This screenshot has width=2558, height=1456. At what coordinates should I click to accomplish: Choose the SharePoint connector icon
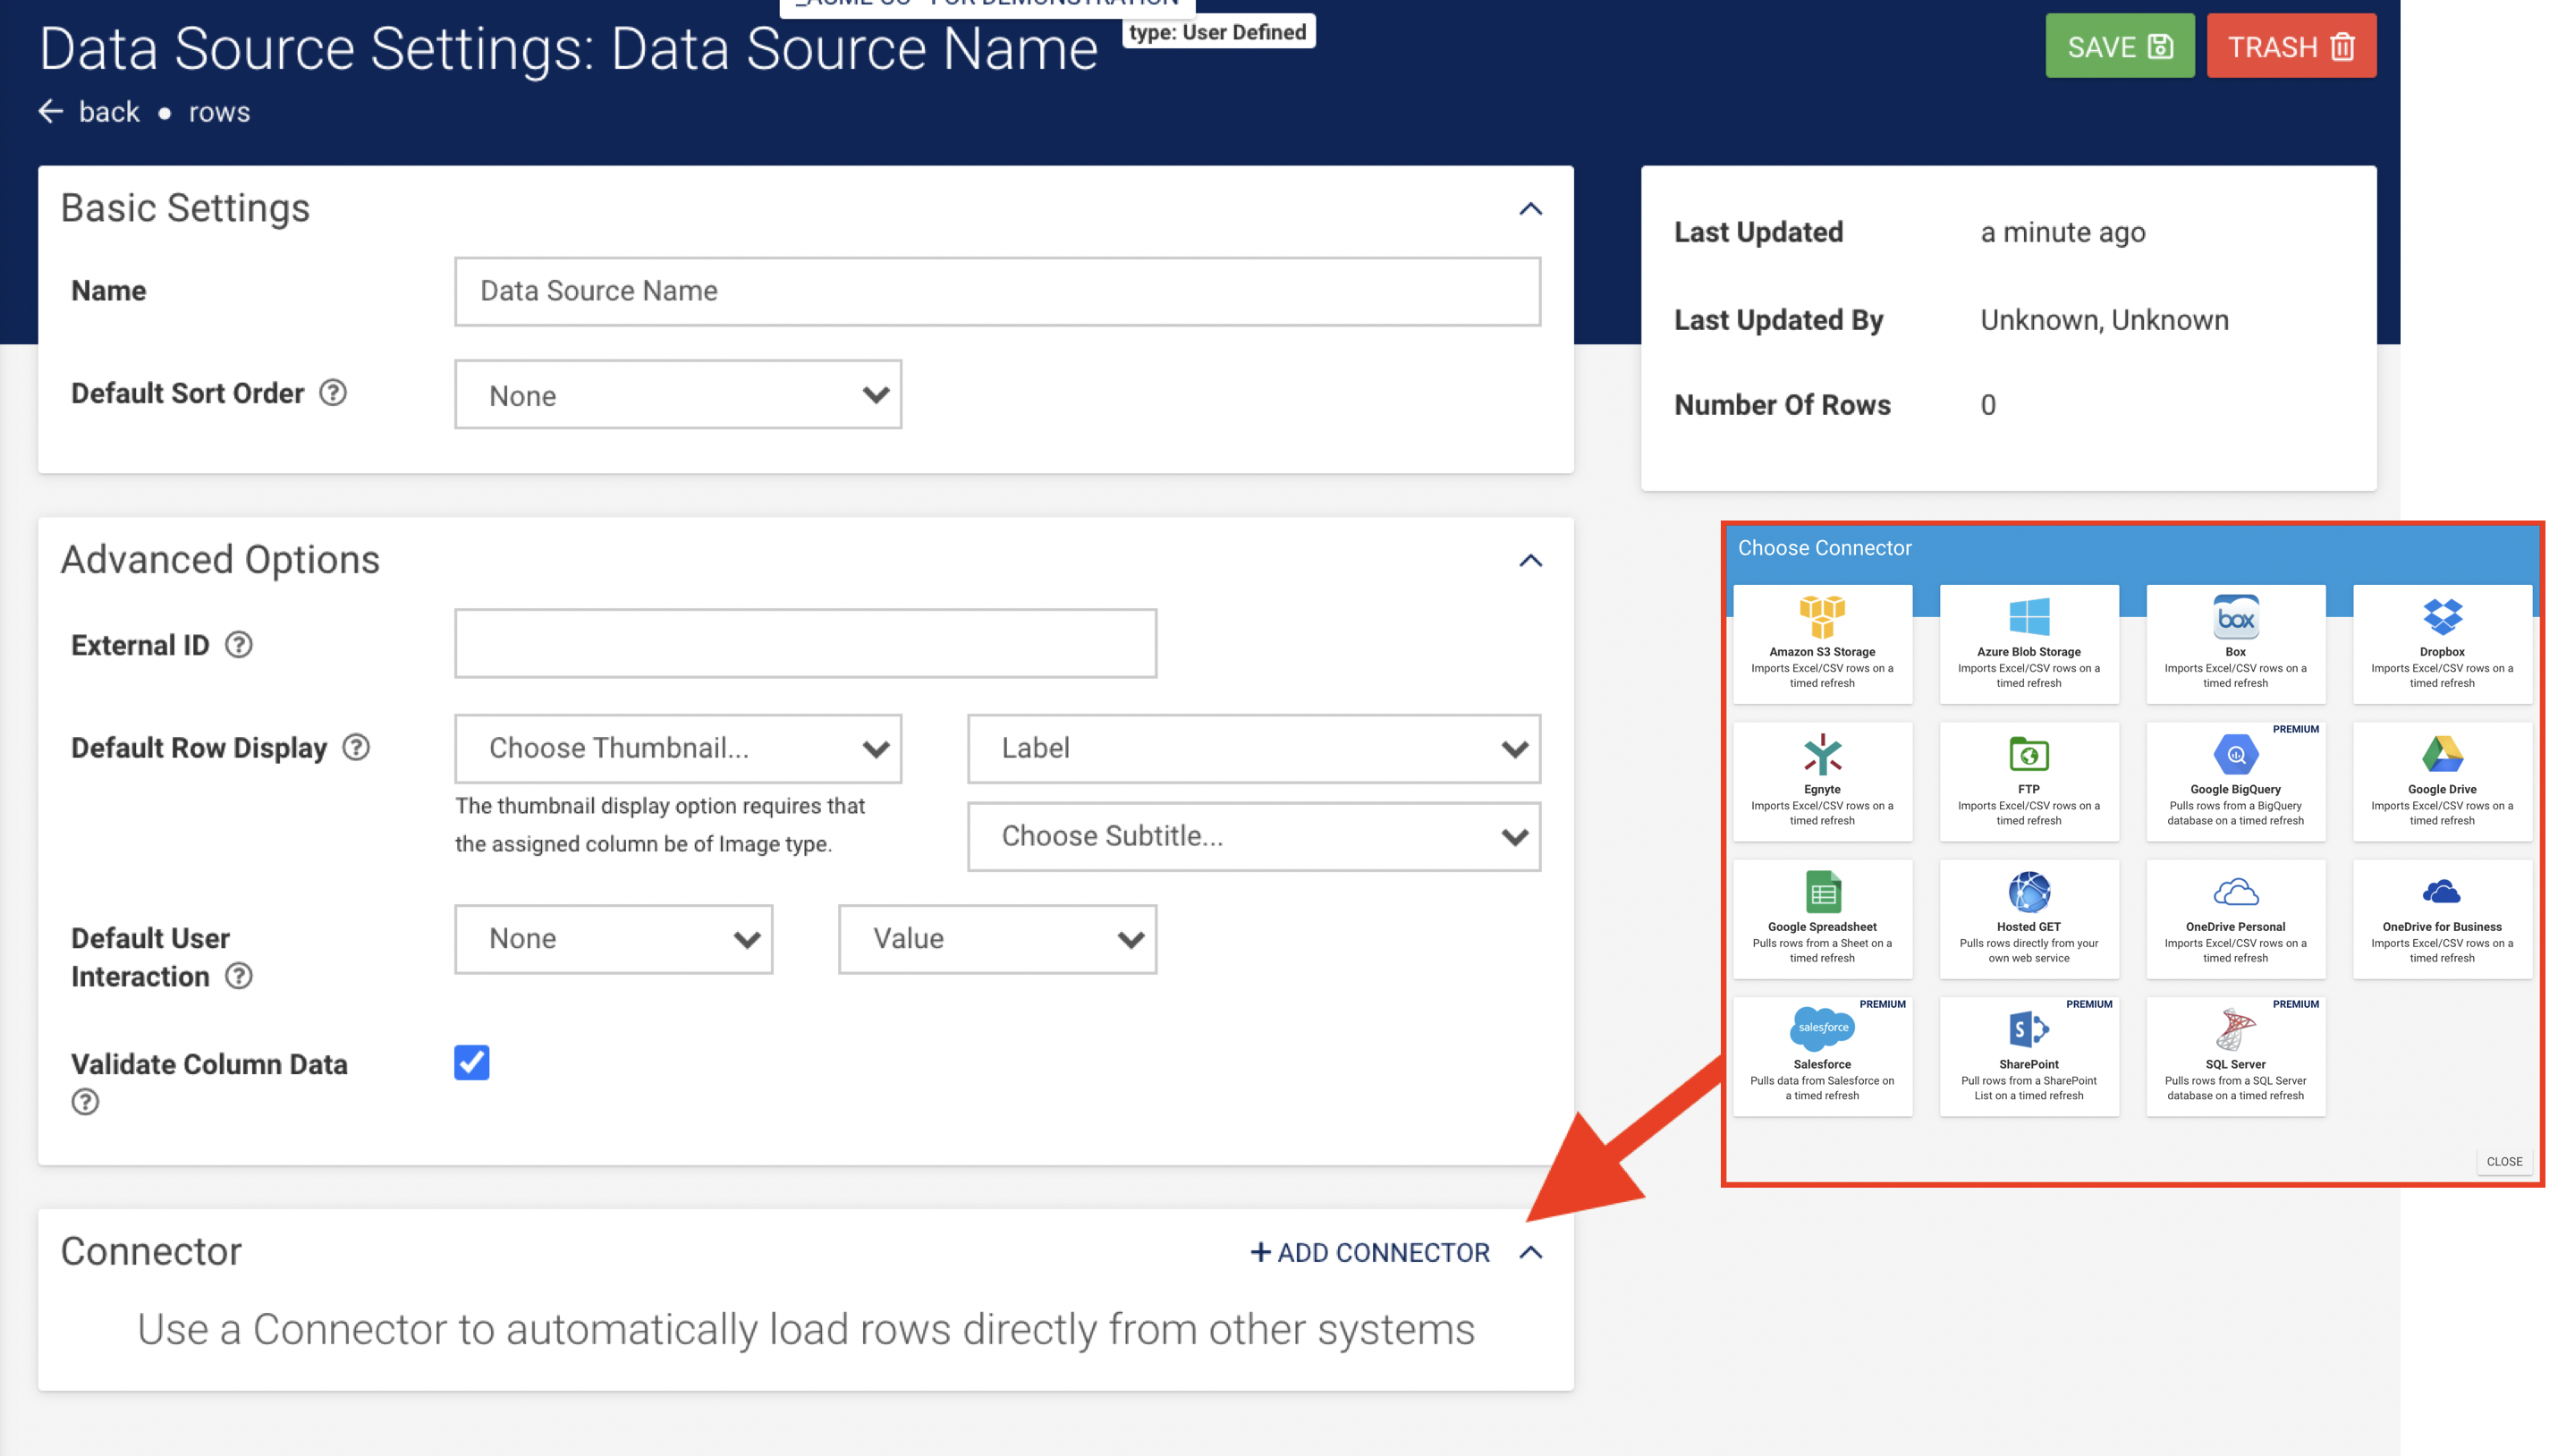point(2028,1028)
